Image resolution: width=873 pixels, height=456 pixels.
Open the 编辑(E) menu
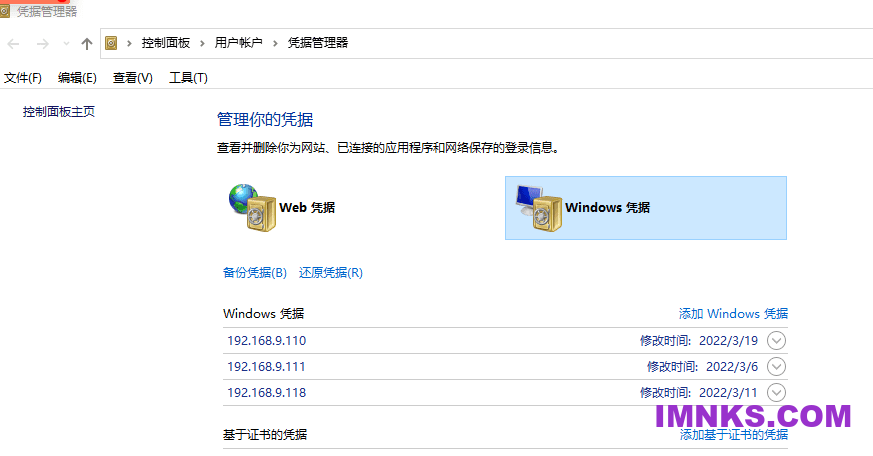pyautogui.click(x=77, y=78)
